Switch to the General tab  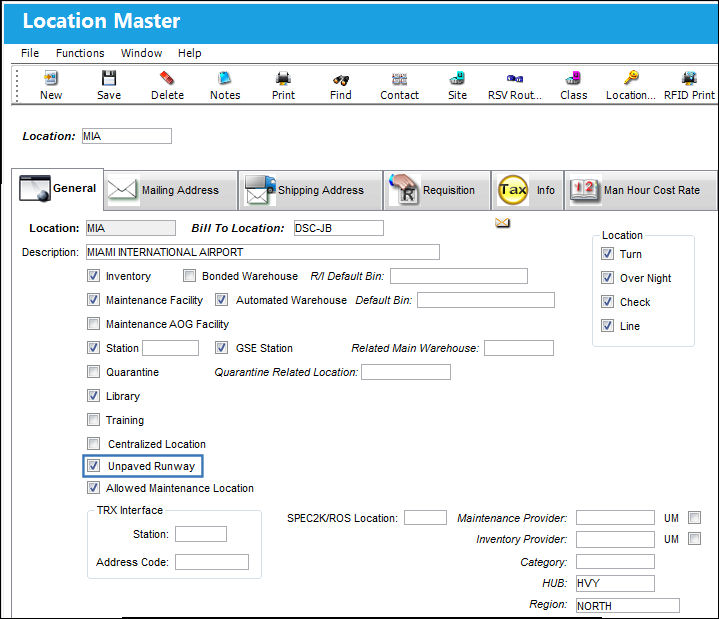[x=58, y=188]
